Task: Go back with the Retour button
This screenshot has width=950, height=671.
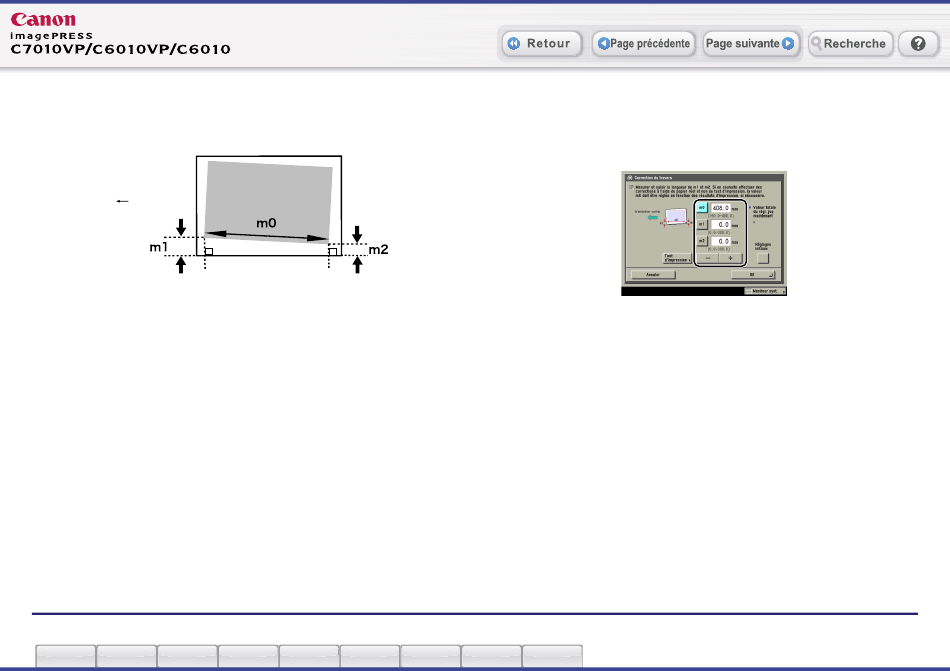Action: click(542, 44)
